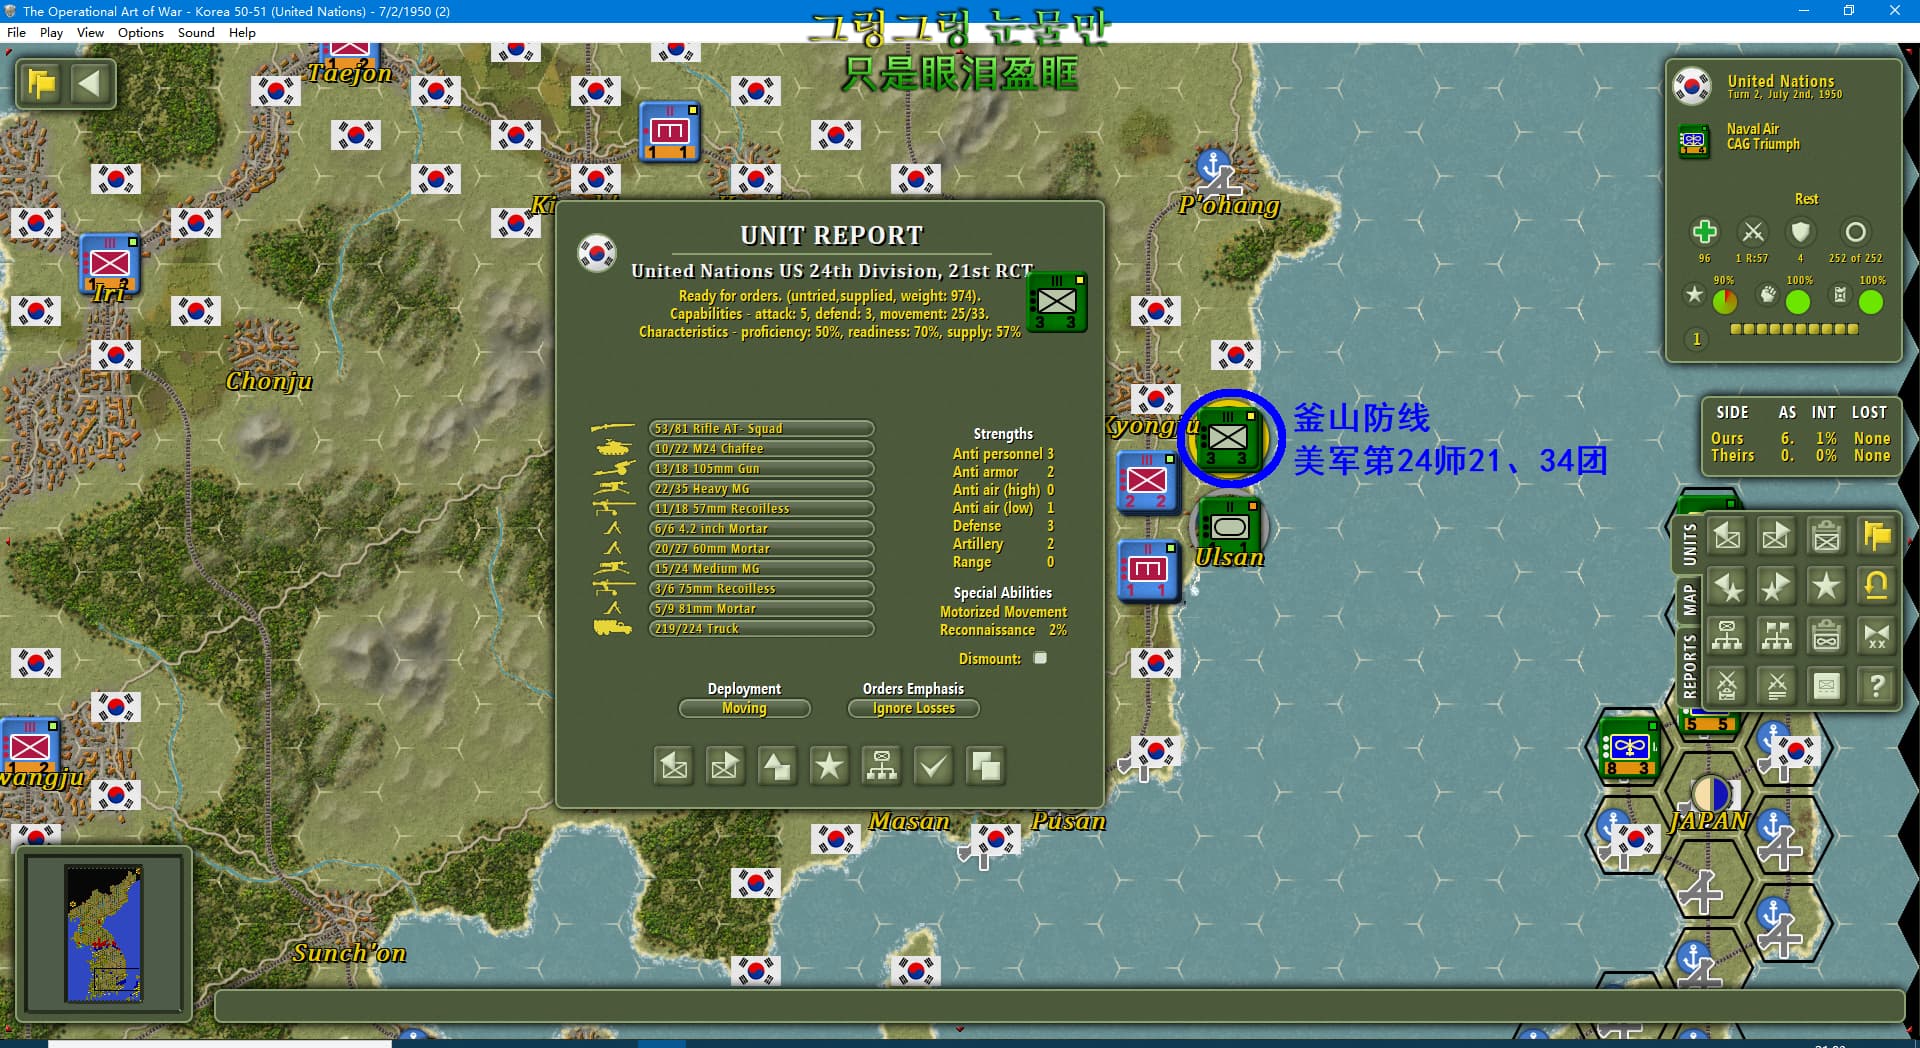This screenshot has width=1920, height=1048.
Task: Click the bowtie XX division icon
Action: pyautogui.click(x=1877, y=636)
